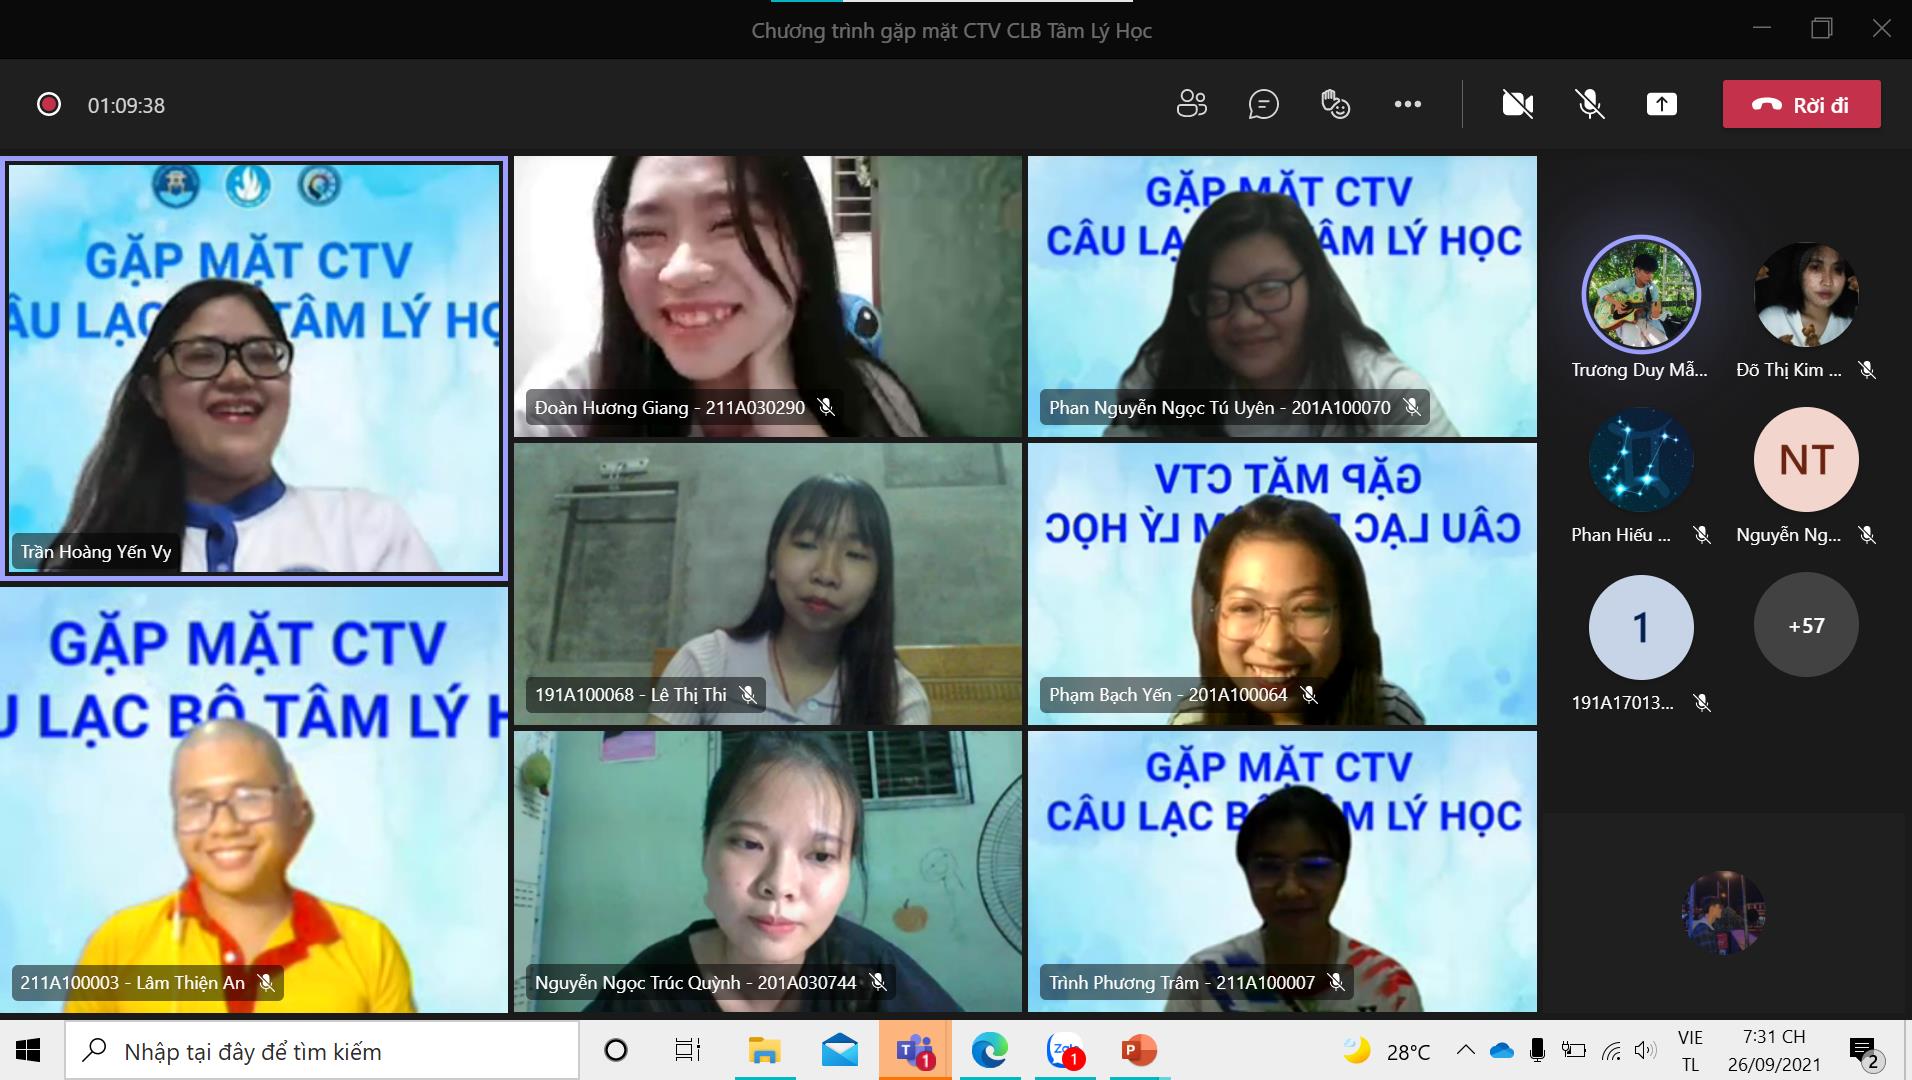The width and height of the screenshot is (1912, 1080).
Task: Click the red recording indicator
Action: [49, 105]
